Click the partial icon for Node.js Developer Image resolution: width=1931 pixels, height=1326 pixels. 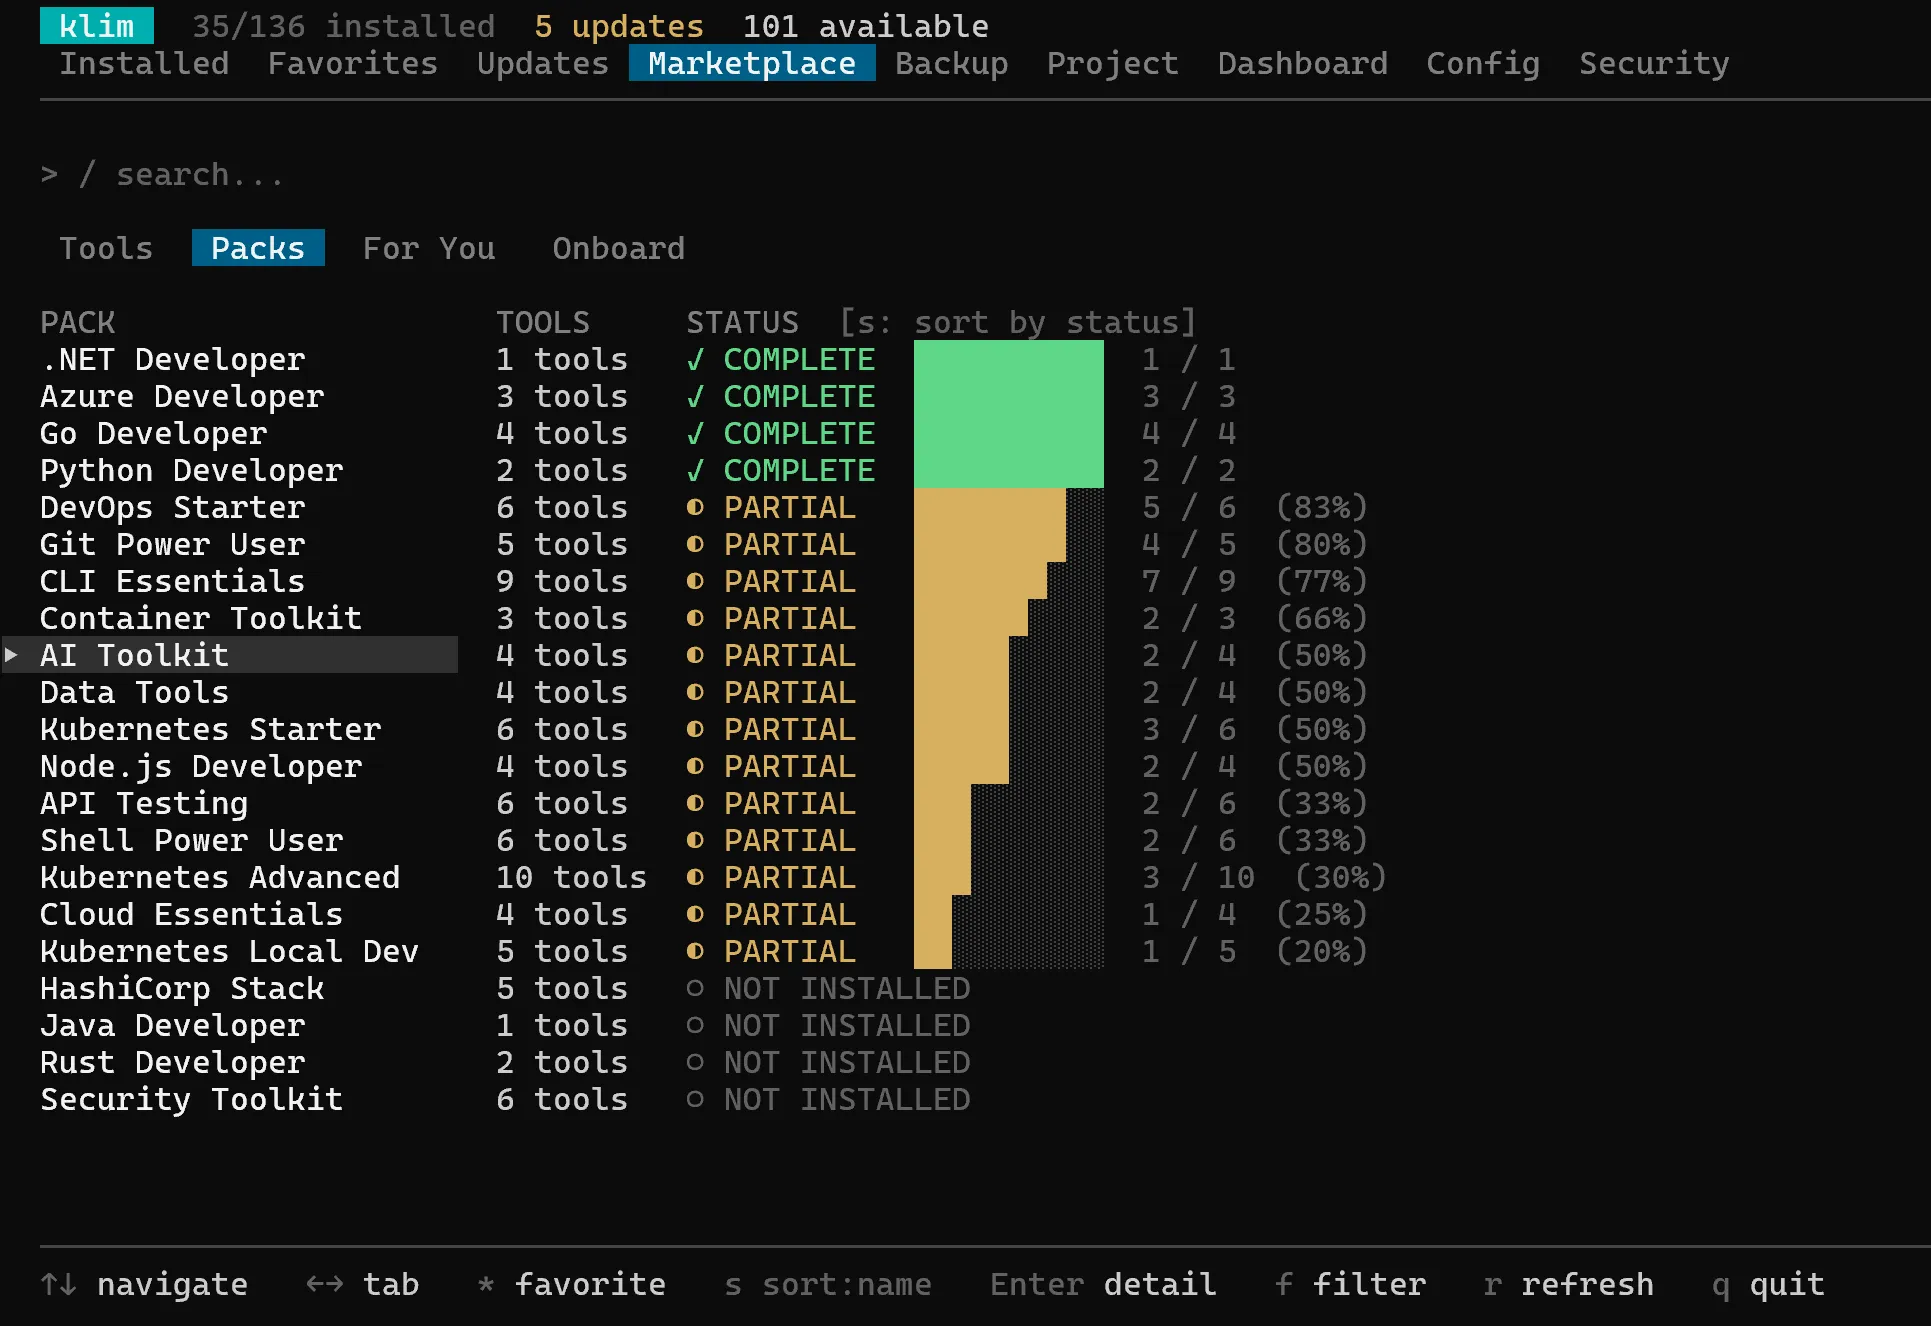695,766
